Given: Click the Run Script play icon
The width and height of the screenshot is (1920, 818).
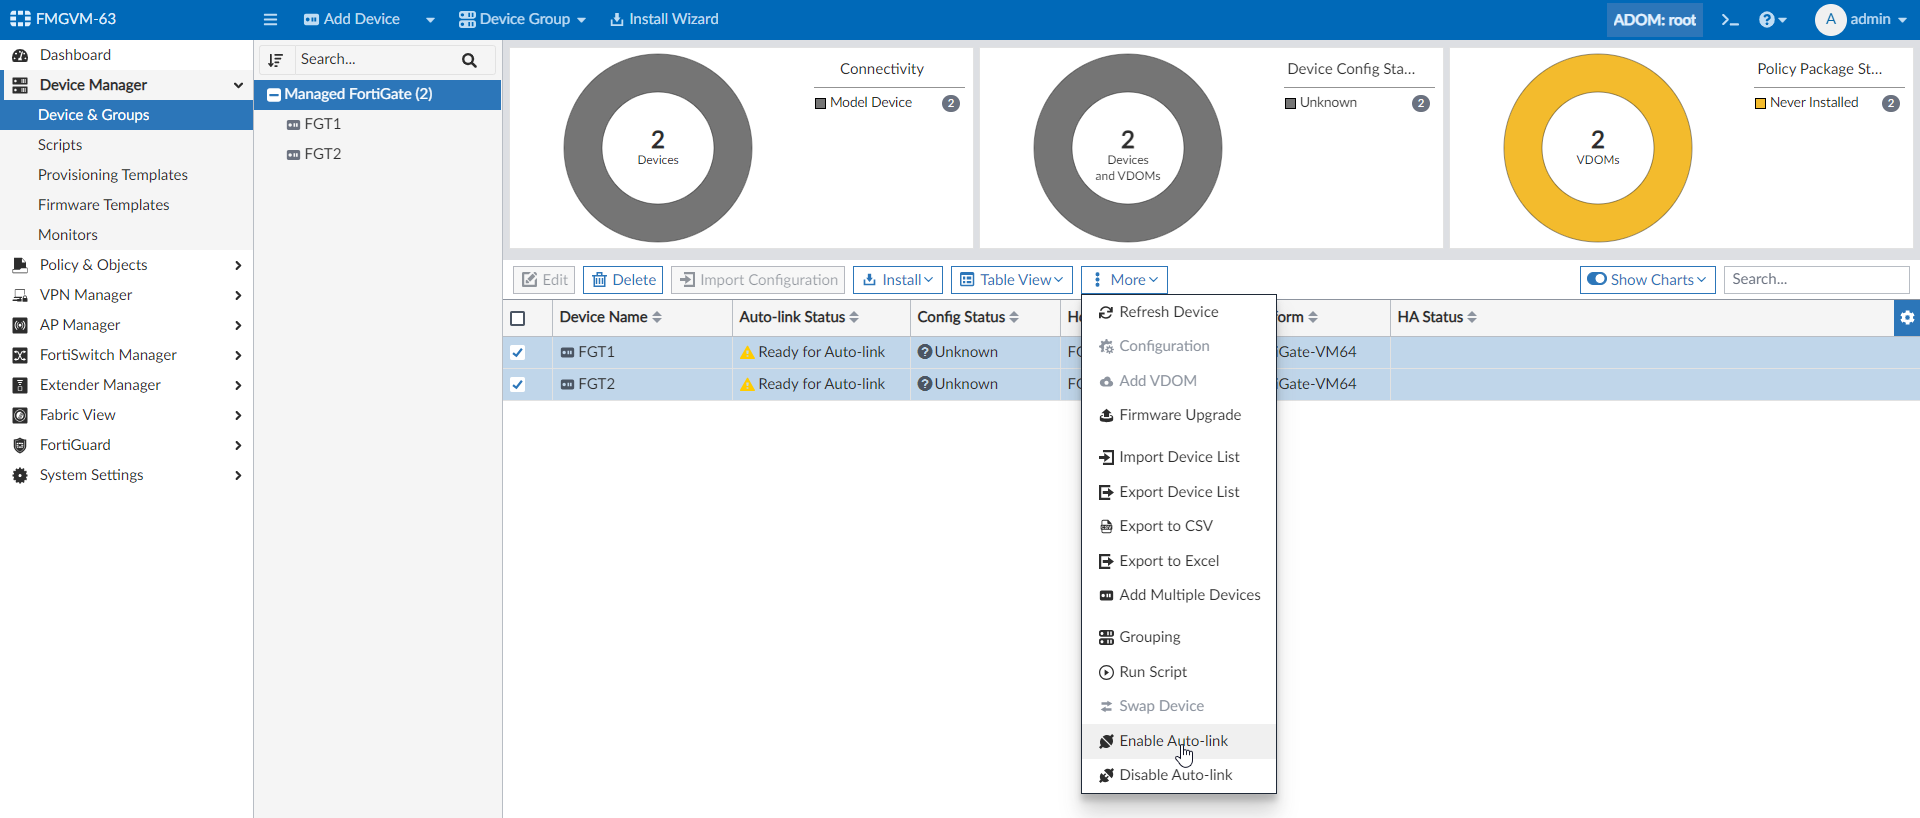Looking at the screenshot, I should 1106,673.
